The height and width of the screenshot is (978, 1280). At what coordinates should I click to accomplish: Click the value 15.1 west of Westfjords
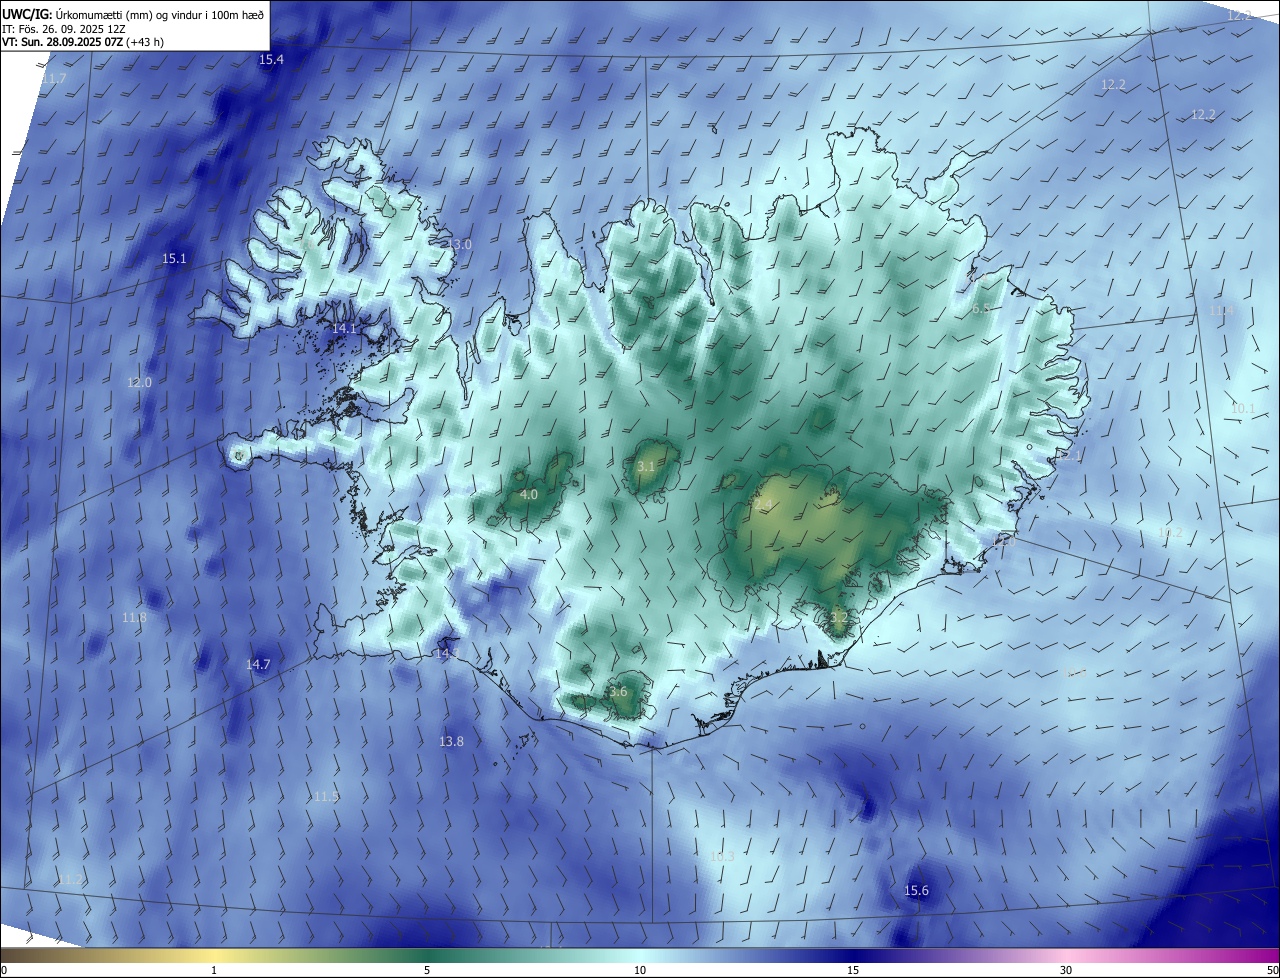(x=174, y=259)
